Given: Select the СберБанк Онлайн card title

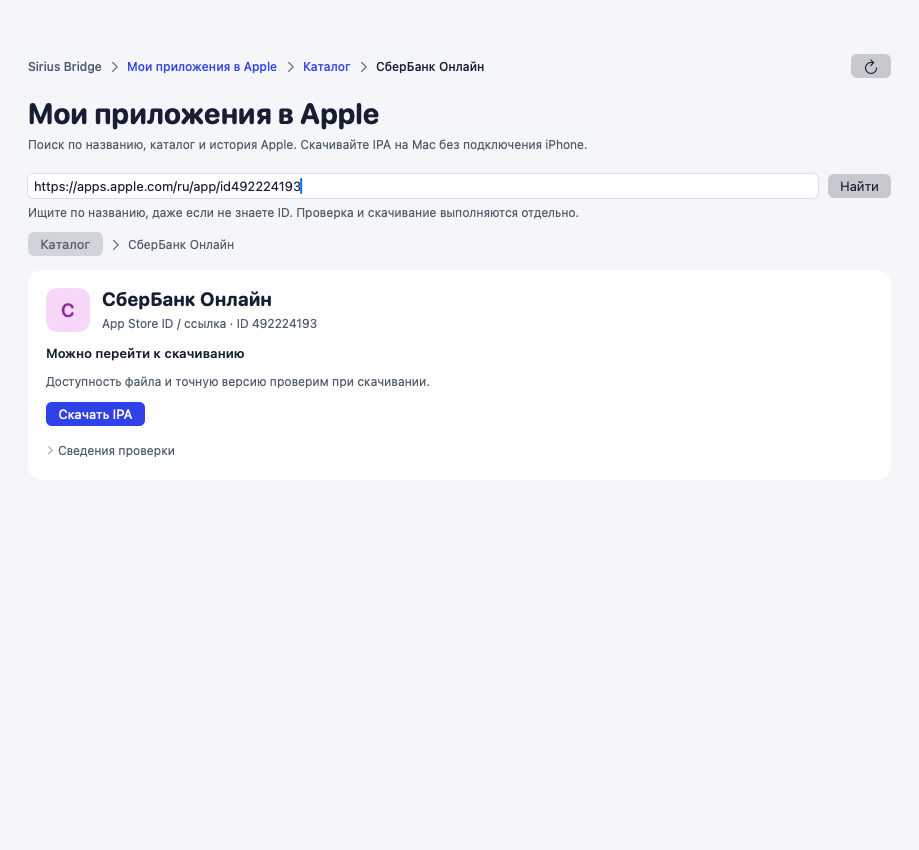Looking at the screenshot, I should [187, 300].
